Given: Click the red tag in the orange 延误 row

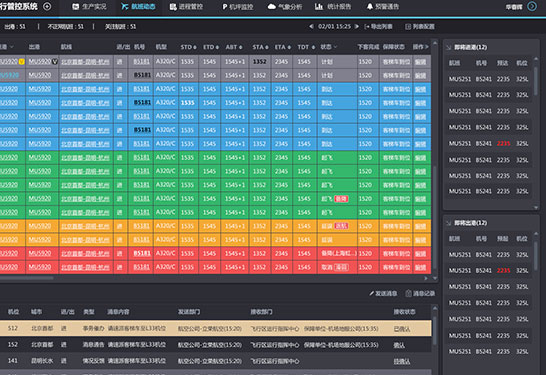Looking at the screenshot, I should (x=341, y=226).
